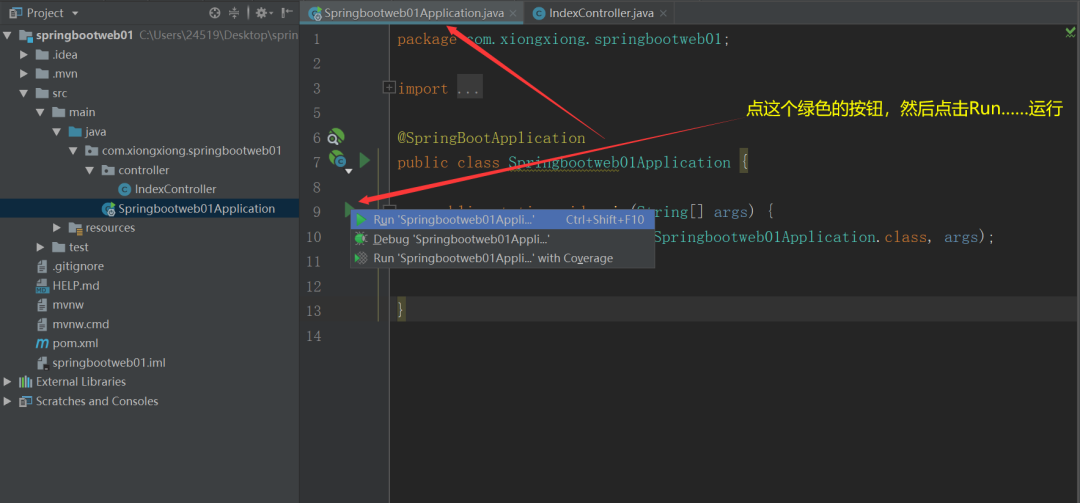Viewport: 1080px width, 503px height.
Task: Expand the .mvn folder
Action: [x=24, y=74]
